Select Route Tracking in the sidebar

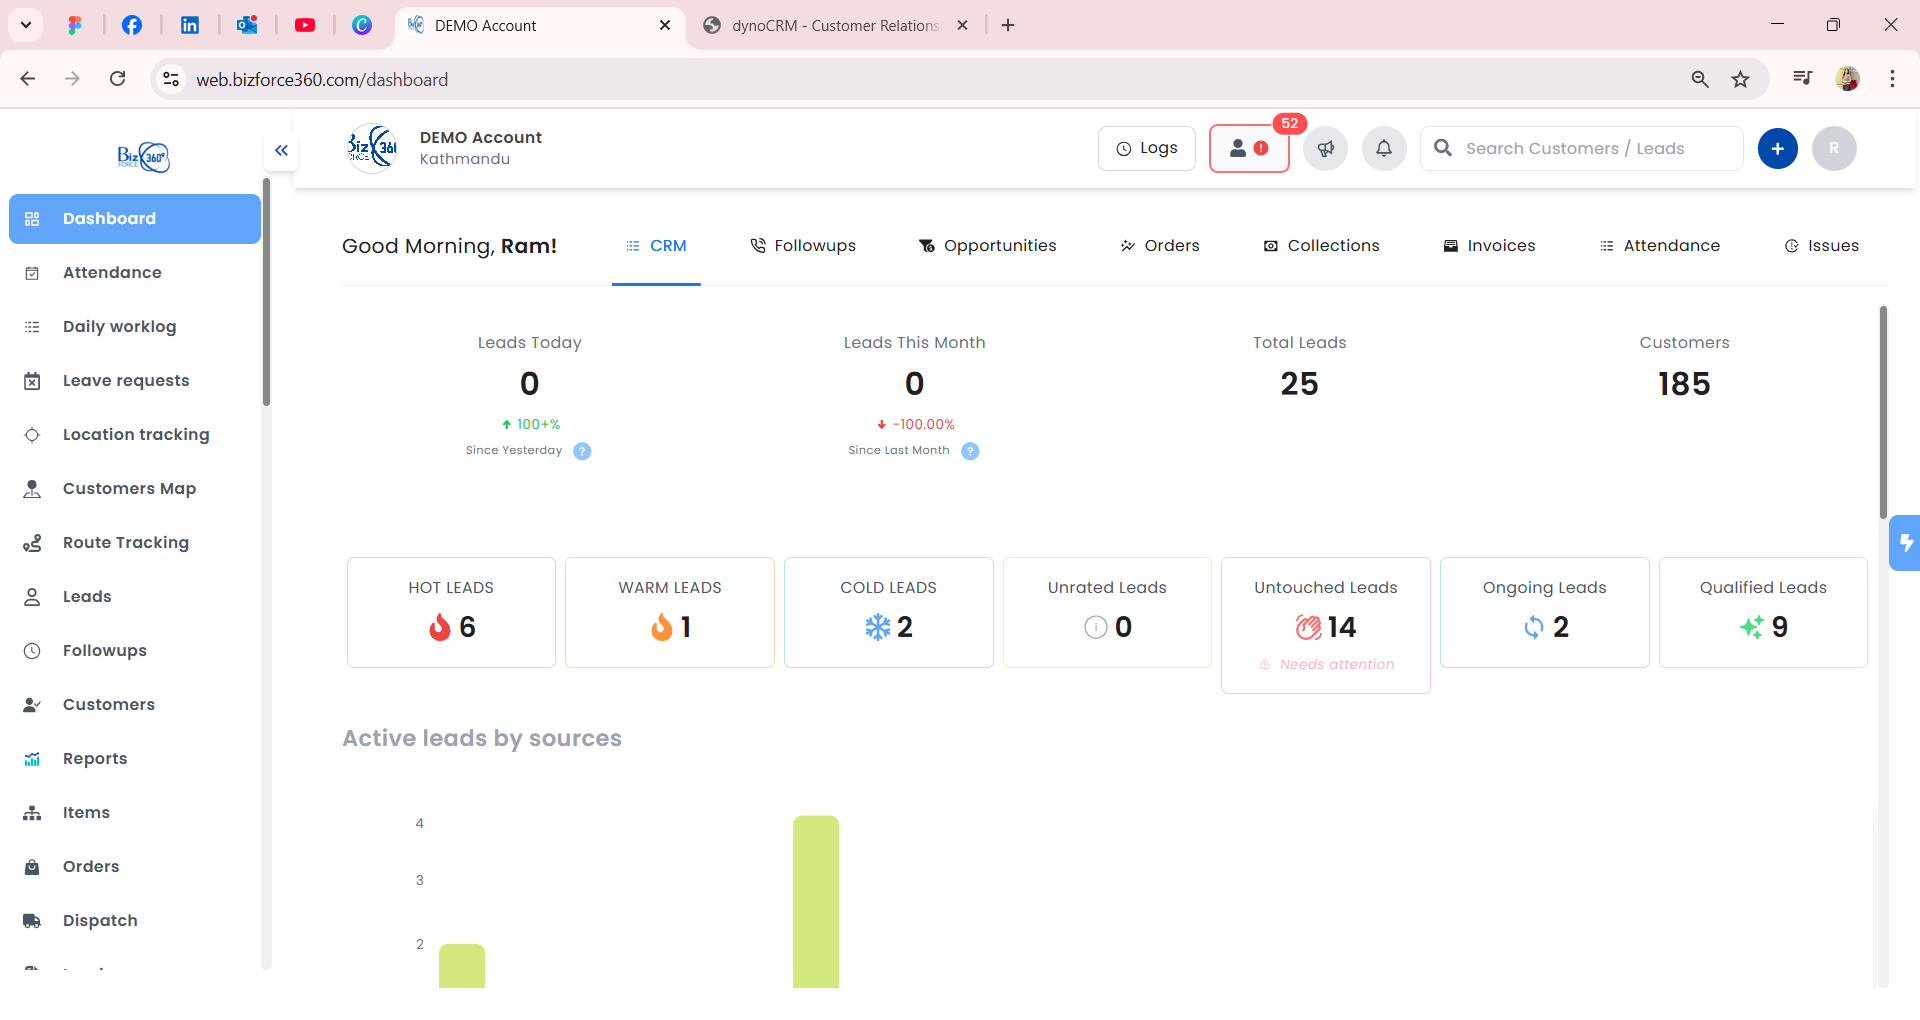tap(125, 542)
